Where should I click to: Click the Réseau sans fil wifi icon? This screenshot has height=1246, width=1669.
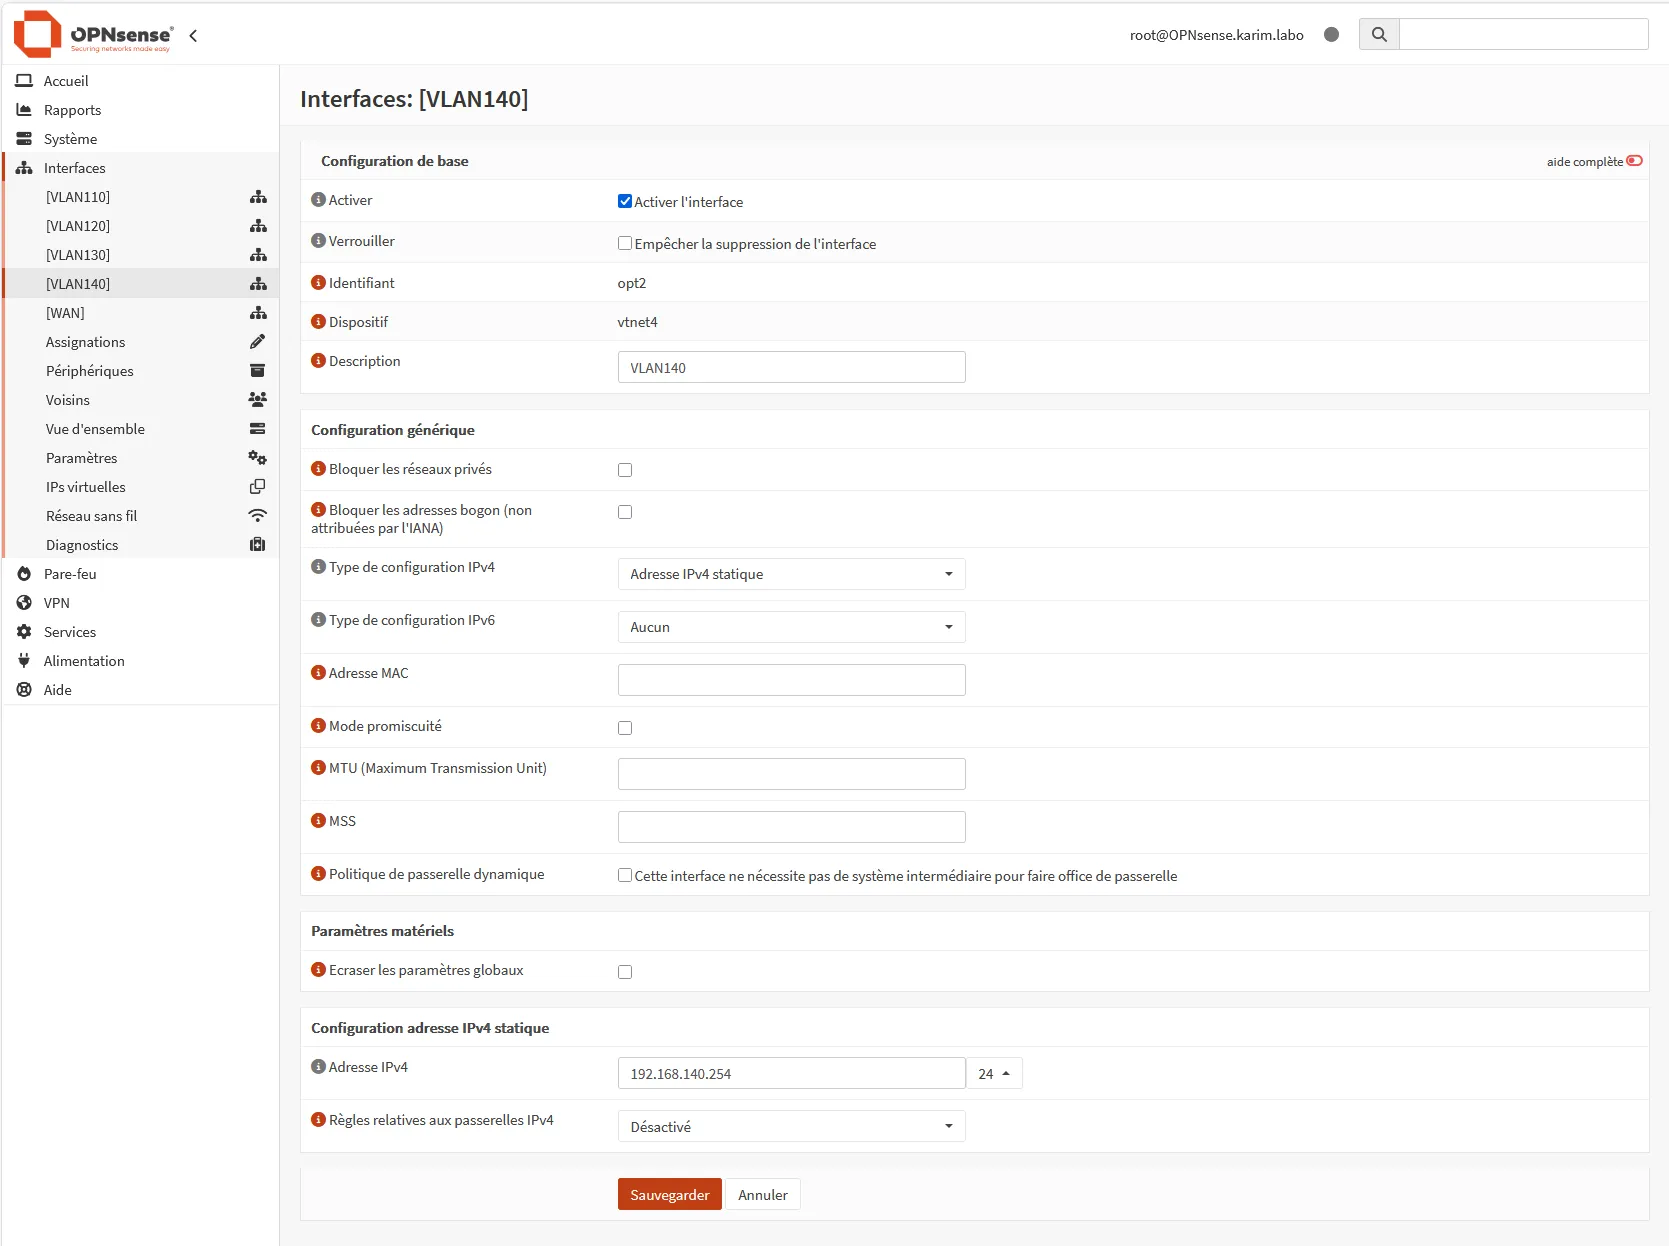257,516
